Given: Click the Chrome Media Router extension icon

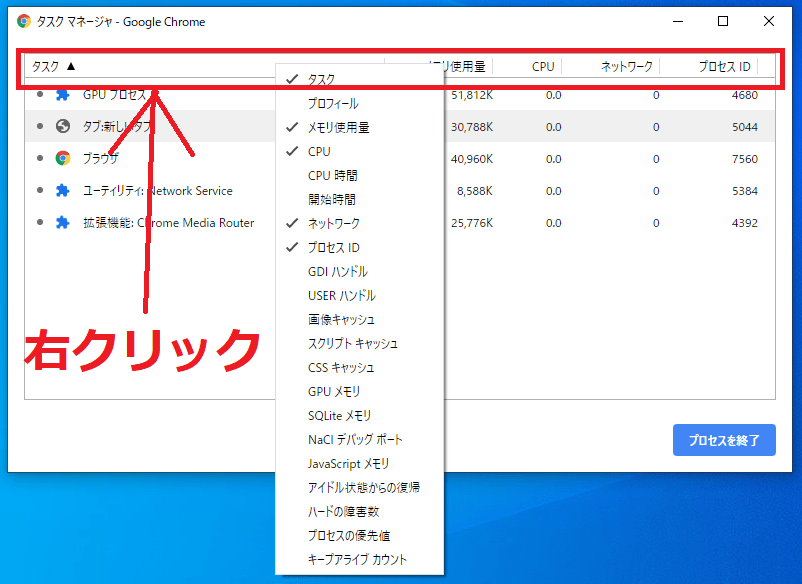Looking at the screenshot, I should (62, 223).
